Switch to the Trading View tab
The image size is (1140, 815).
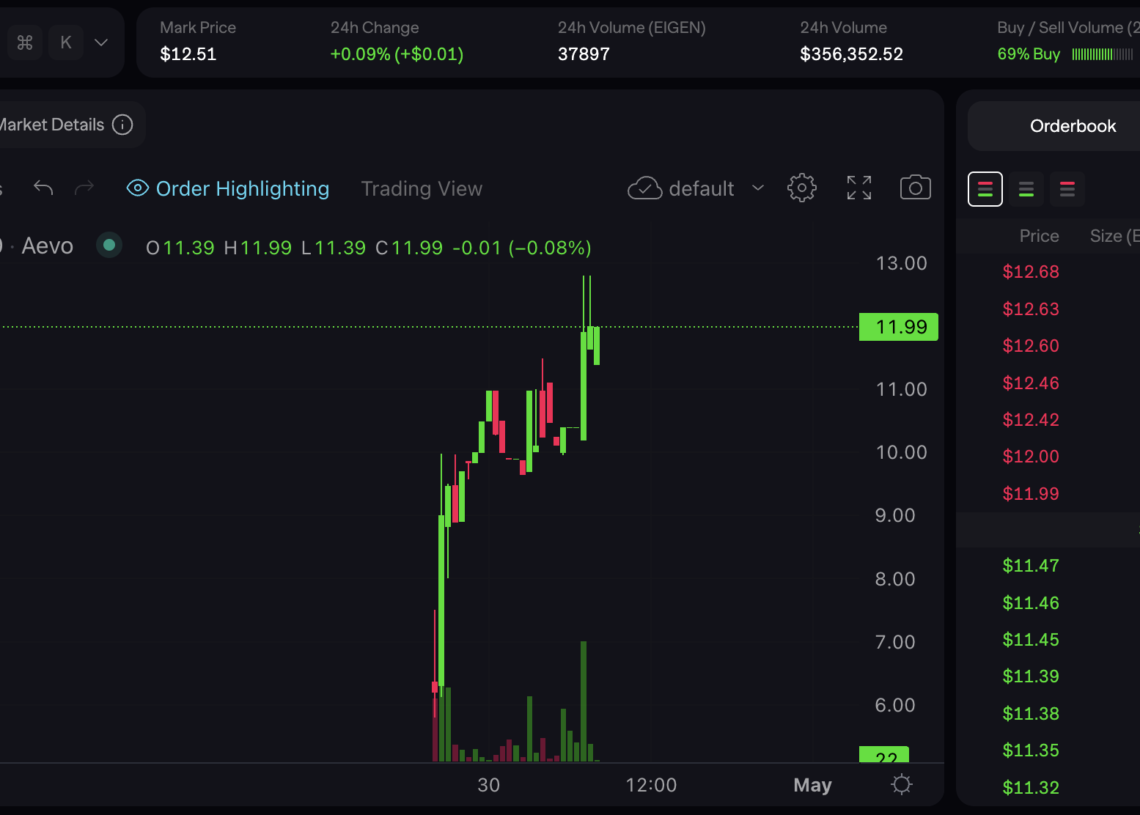421,188
